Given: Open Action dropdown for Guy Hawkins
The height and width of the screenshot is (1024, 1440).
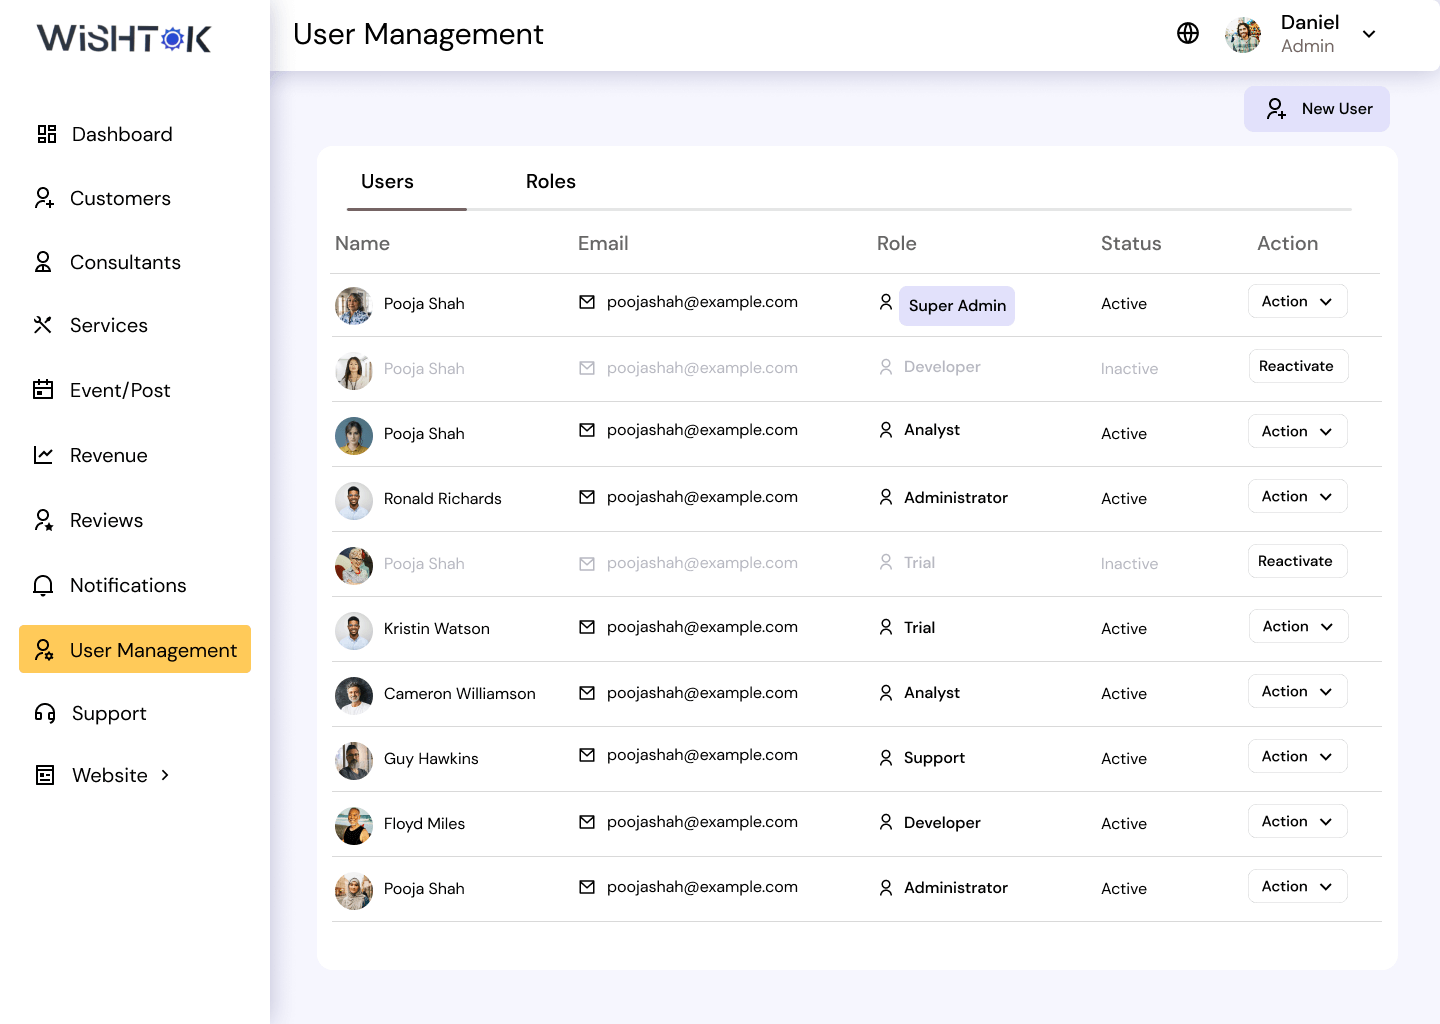Looking at the screenshot, I should [x=1297, y=757].
